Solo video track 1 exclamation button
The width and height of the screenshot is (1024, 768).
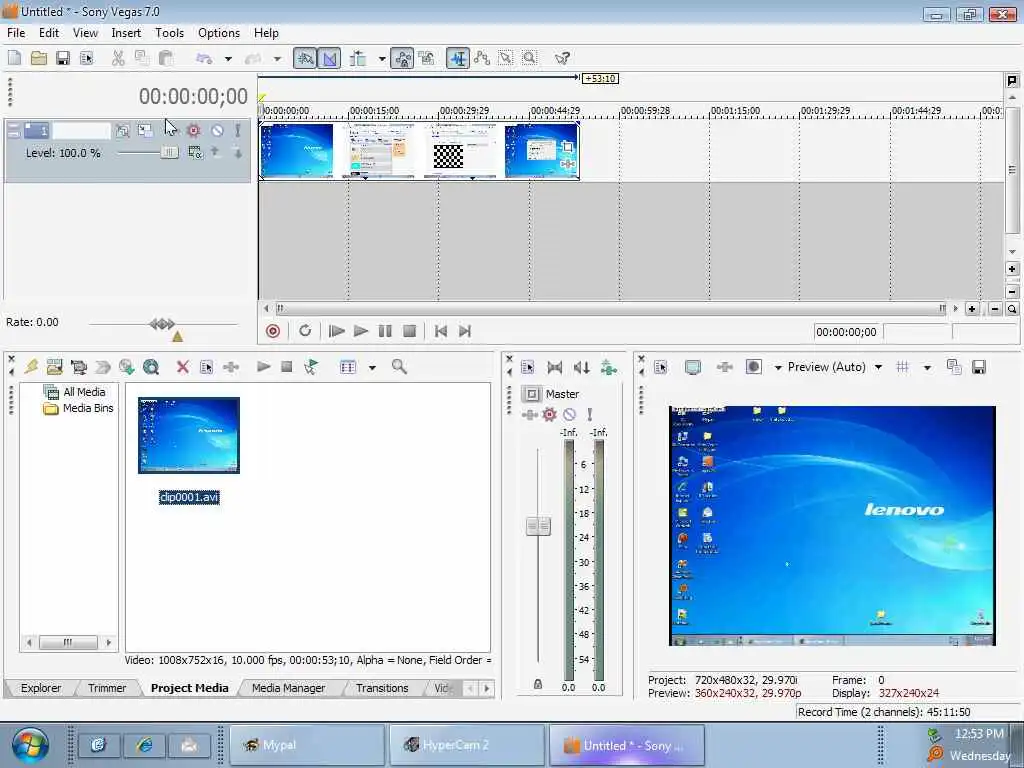click(x=238, y=131)
